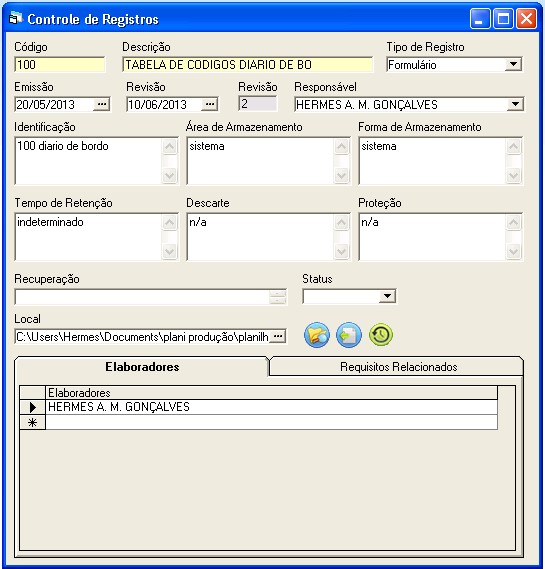This screenshot has height=569, width=545.
Task: Click the Local file path field
Action: tap(143, 337)
